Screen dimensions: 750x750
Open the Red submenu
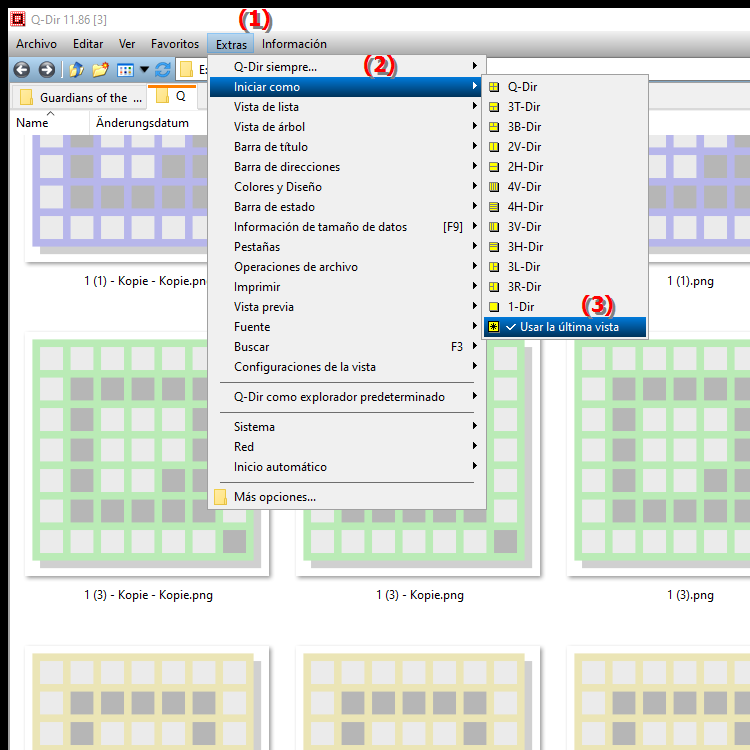[x=348, y=447]
